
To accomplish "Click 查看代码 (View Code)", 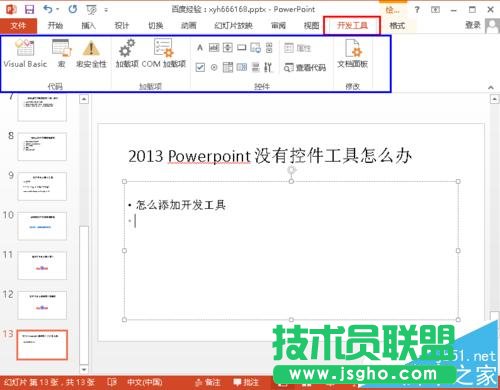I will (305, 68).
